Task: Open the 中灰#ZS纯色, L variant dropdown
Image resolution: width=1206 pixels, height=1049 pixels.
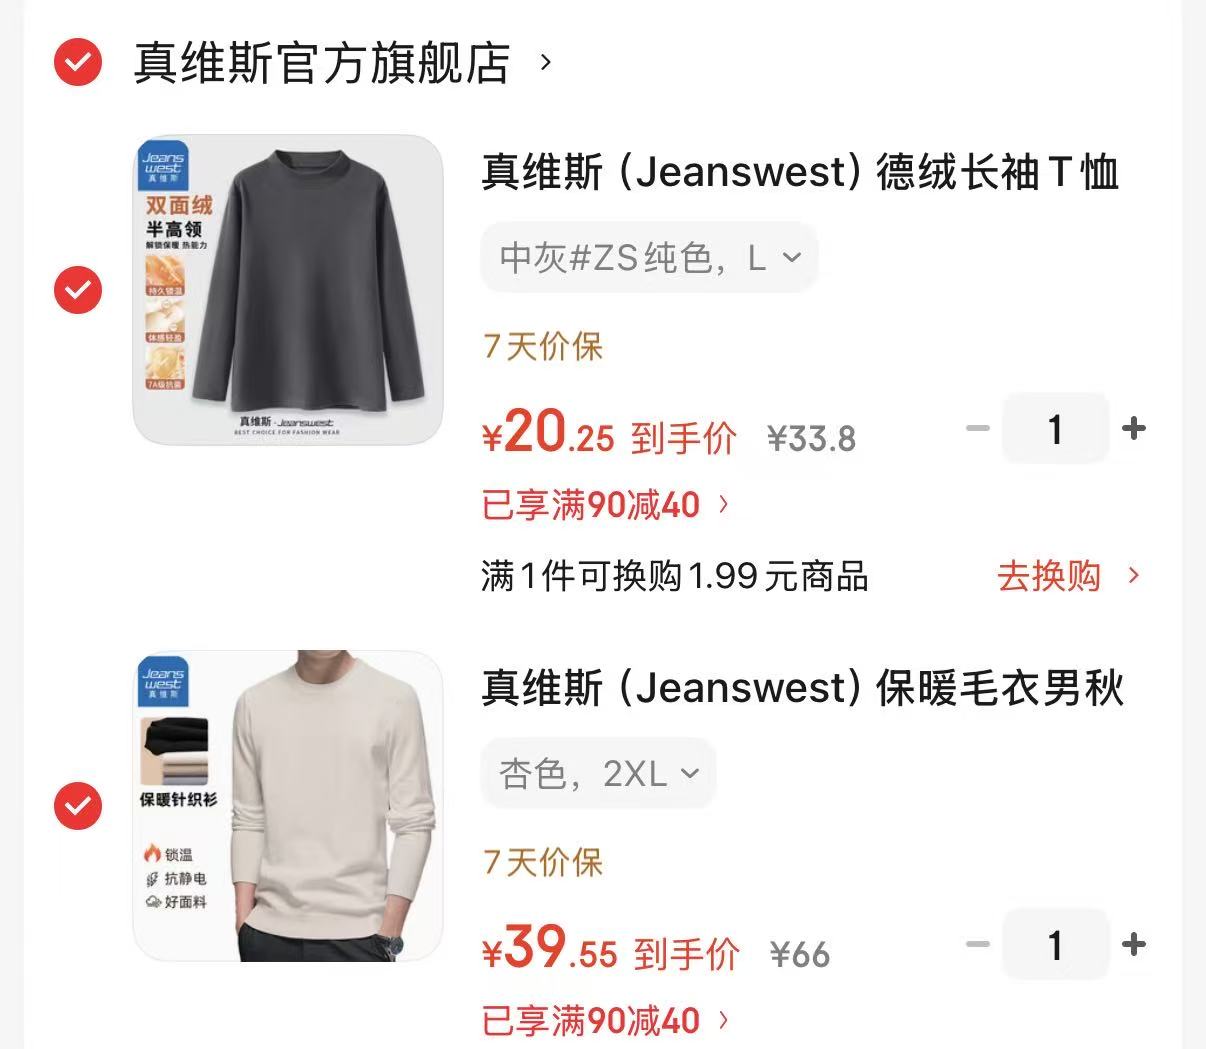Action: coord(650,258)
